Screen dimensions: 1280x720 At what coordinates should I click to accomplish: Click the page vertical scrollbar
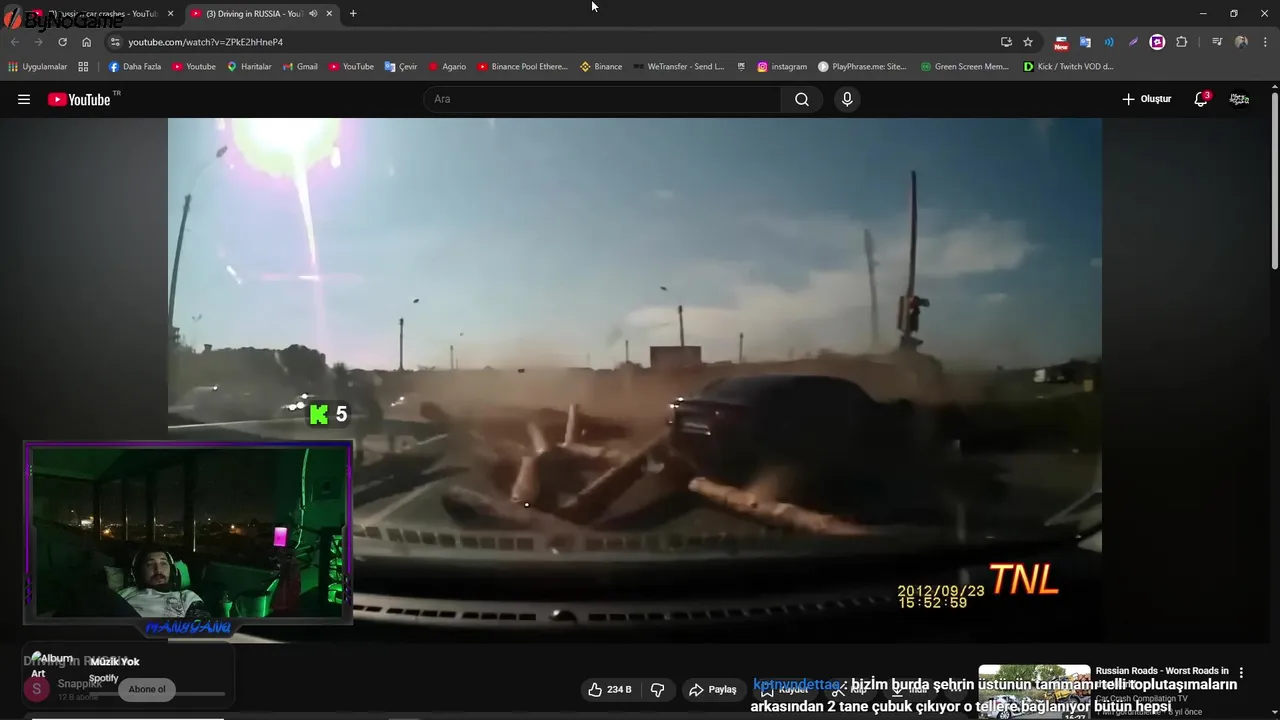point(1274,180)
